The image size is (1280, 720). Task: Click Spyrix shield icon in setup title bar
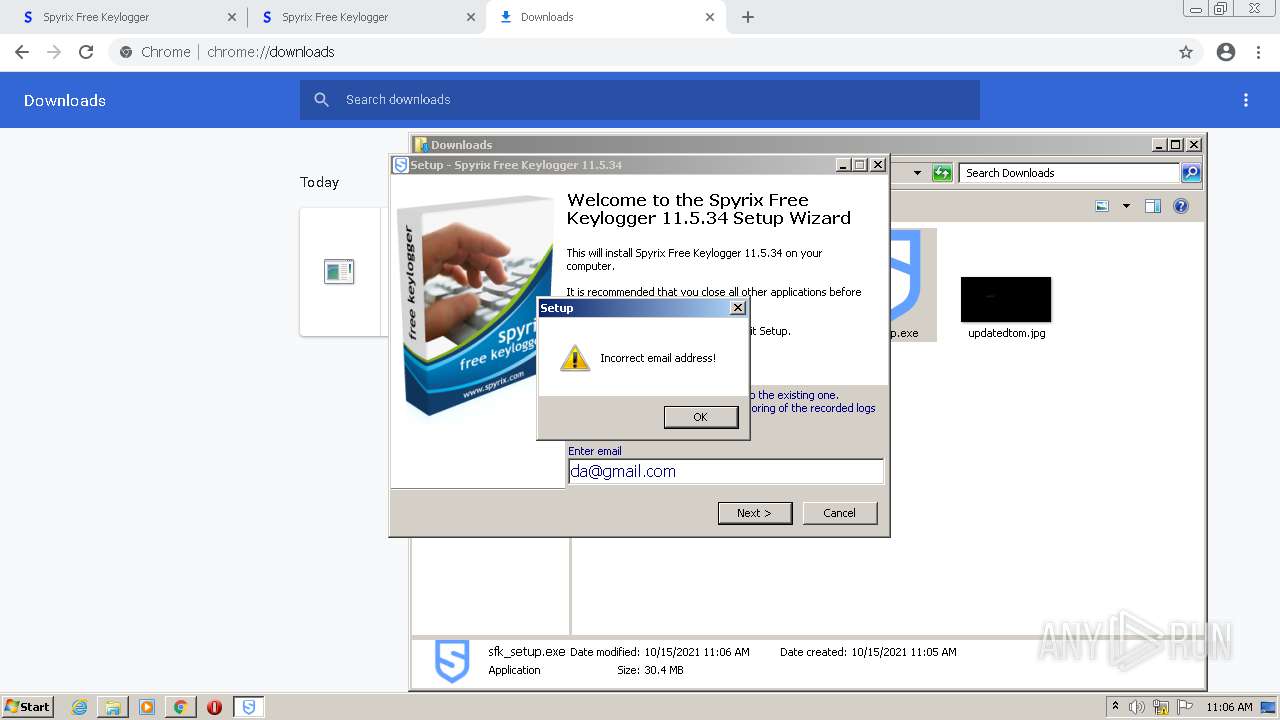pos(400,165)
